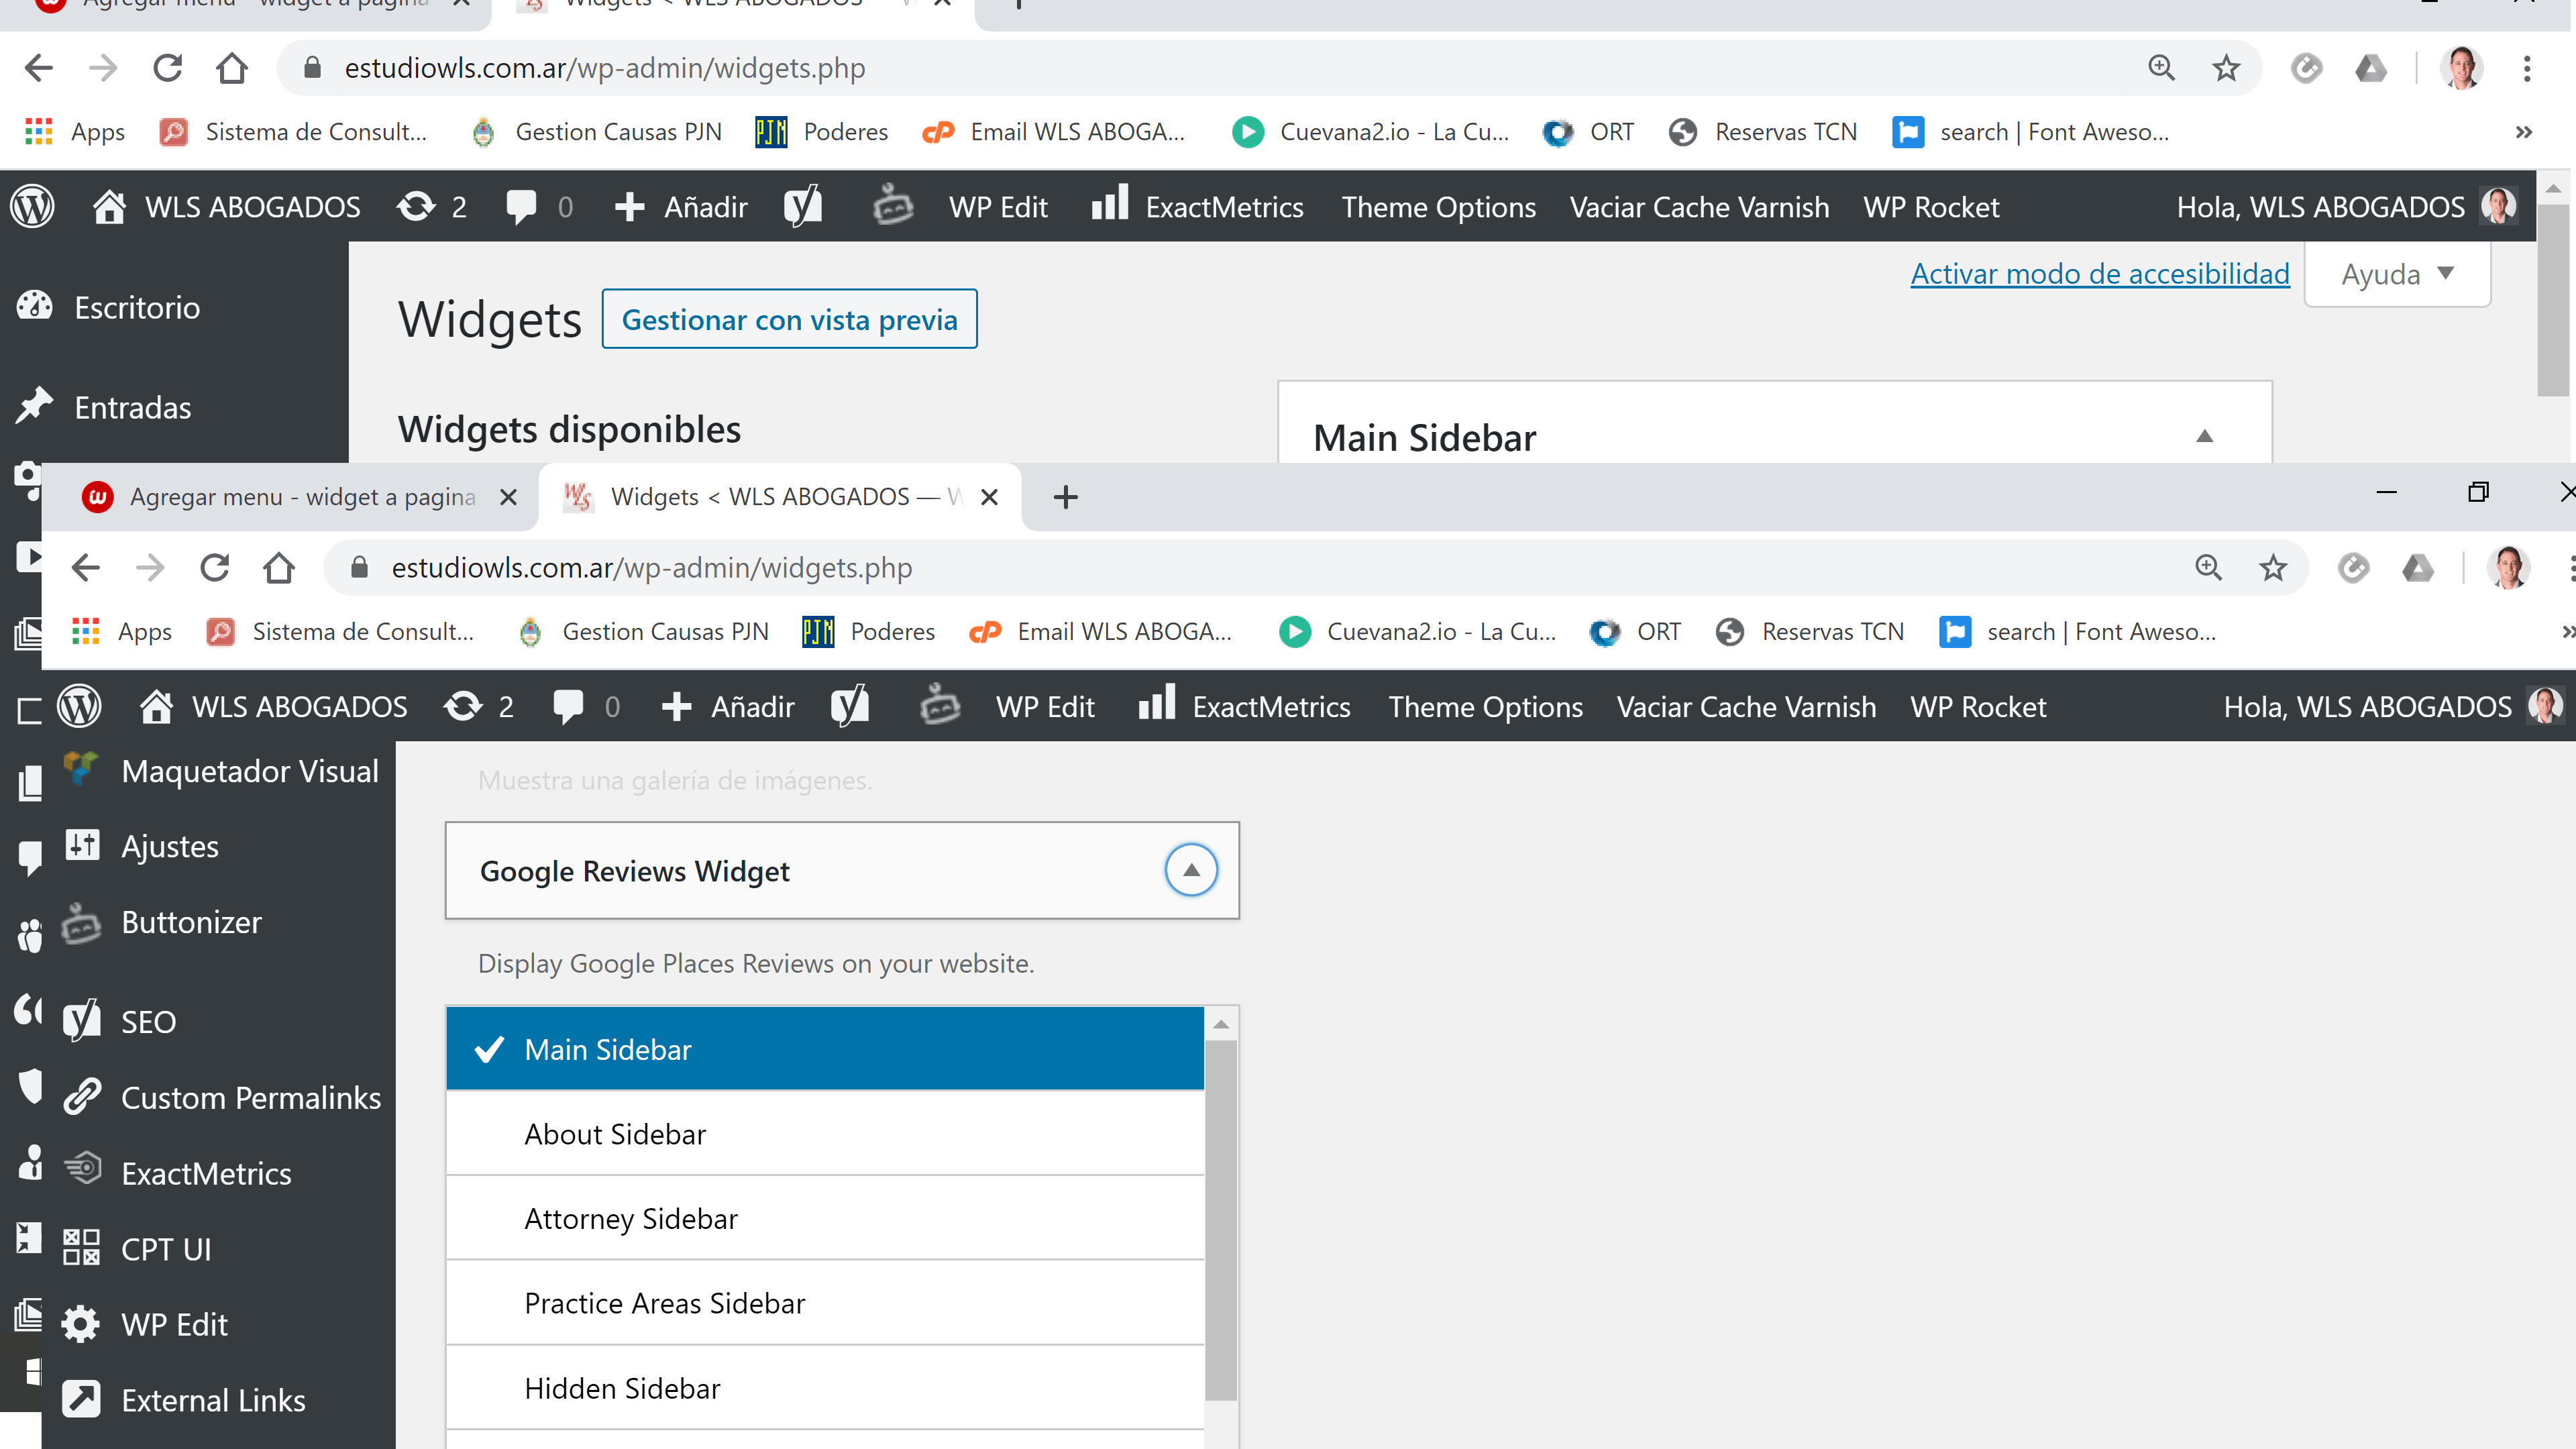2576x1449 pixels.
Task: Open Gestion Causas PJN bookmark in front window
Action: pyautogui.click(x=644, y=632)
